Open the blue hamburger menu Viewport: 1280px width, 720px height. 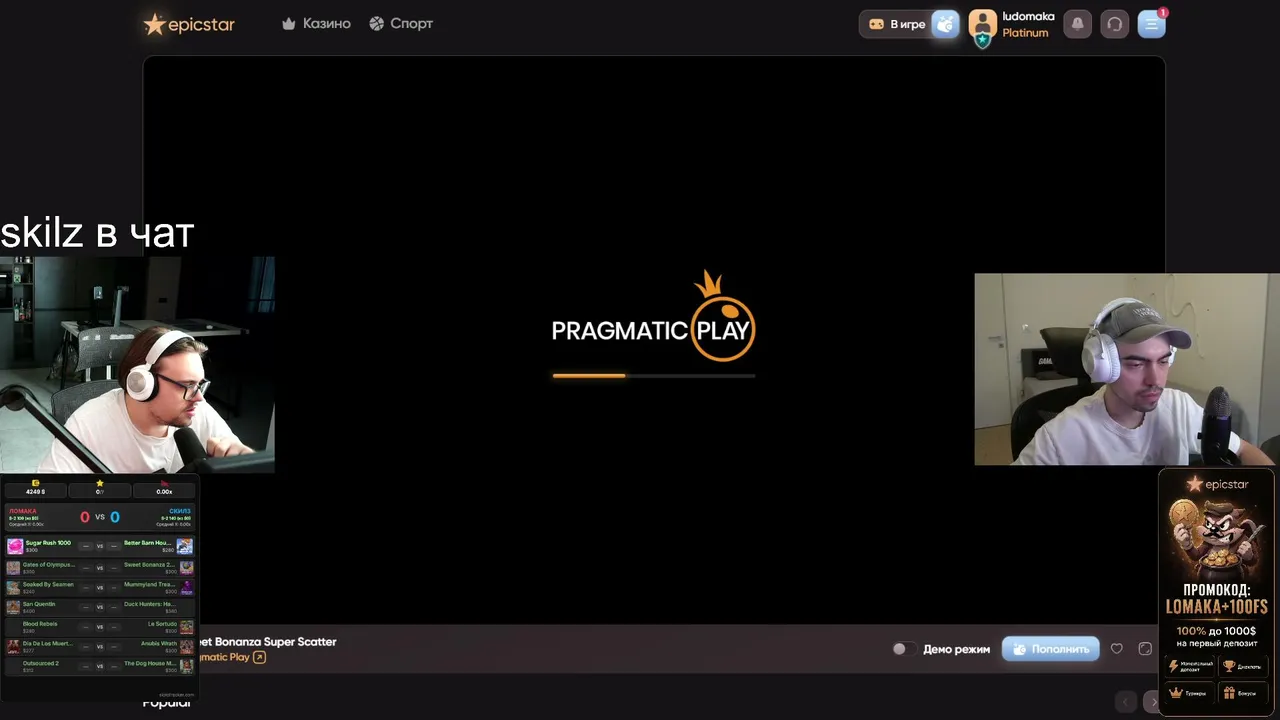[x=1151, y=24]
